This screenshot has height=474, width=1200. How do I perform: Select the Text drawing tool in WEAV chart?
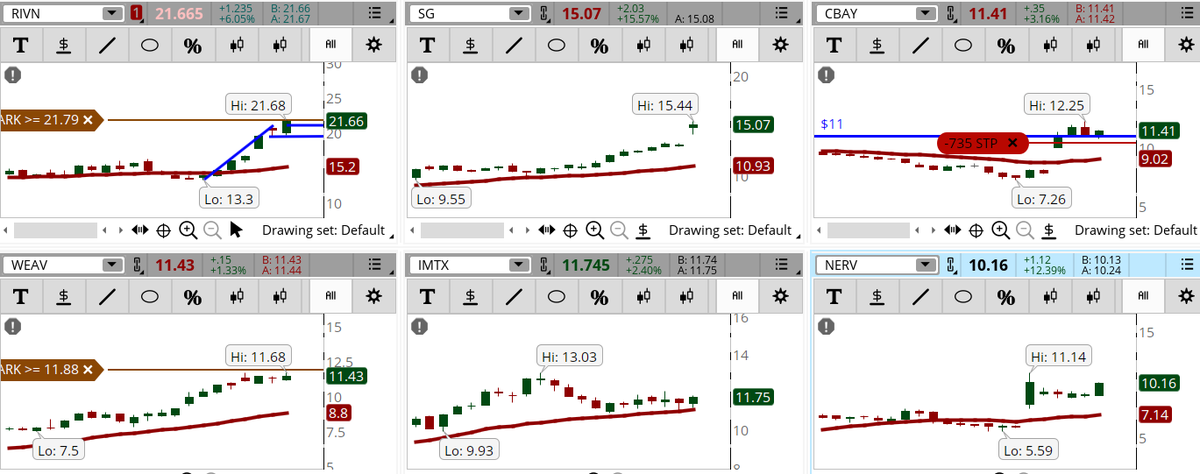click(x=21, y=297)
